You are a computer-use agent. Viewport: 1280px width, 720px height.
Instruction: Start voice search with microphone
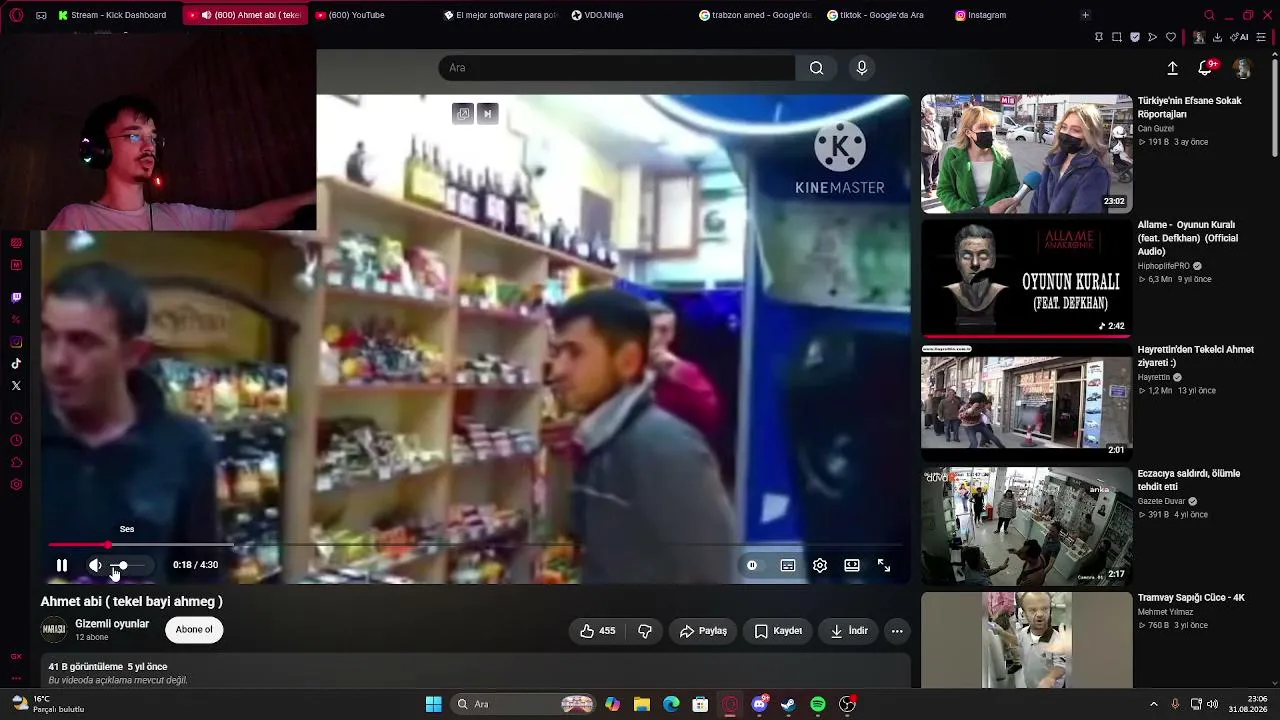pyautogui.click(x=862, y=68)
